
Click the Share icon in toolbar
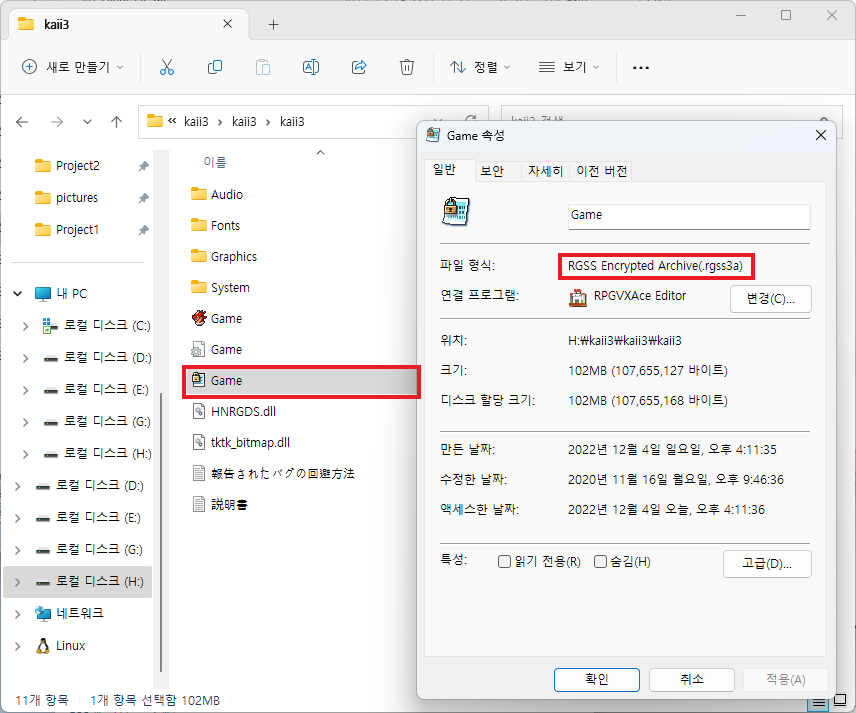tap(359, 67)
